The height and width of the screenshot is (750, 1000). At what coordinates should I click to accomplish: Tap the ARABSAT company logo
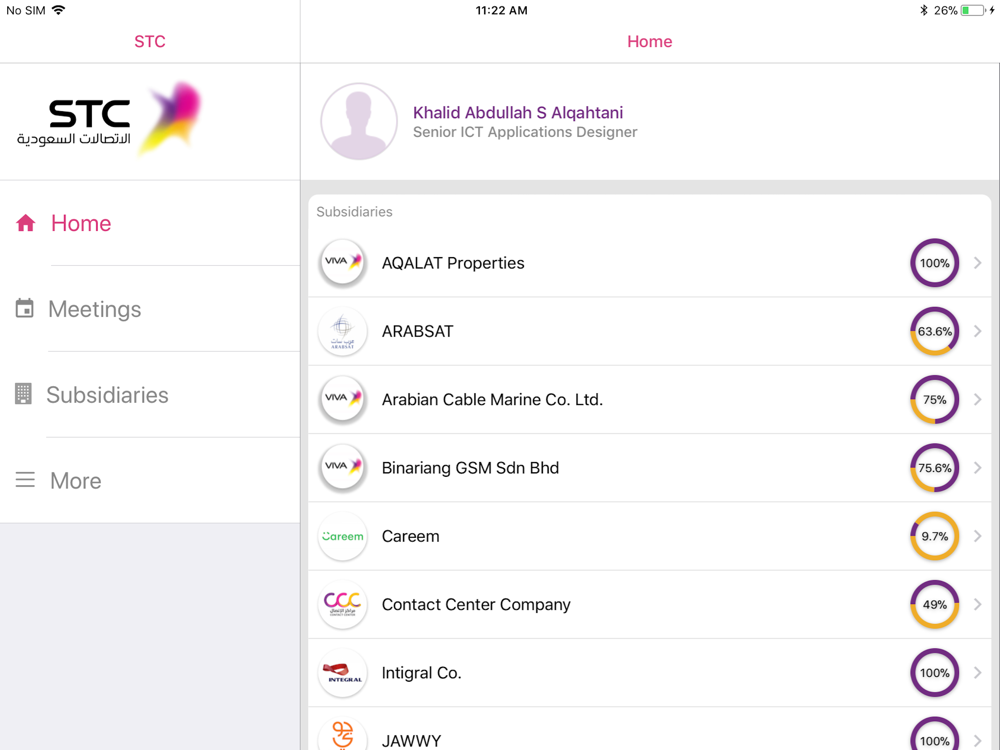[x=342, y=331]
